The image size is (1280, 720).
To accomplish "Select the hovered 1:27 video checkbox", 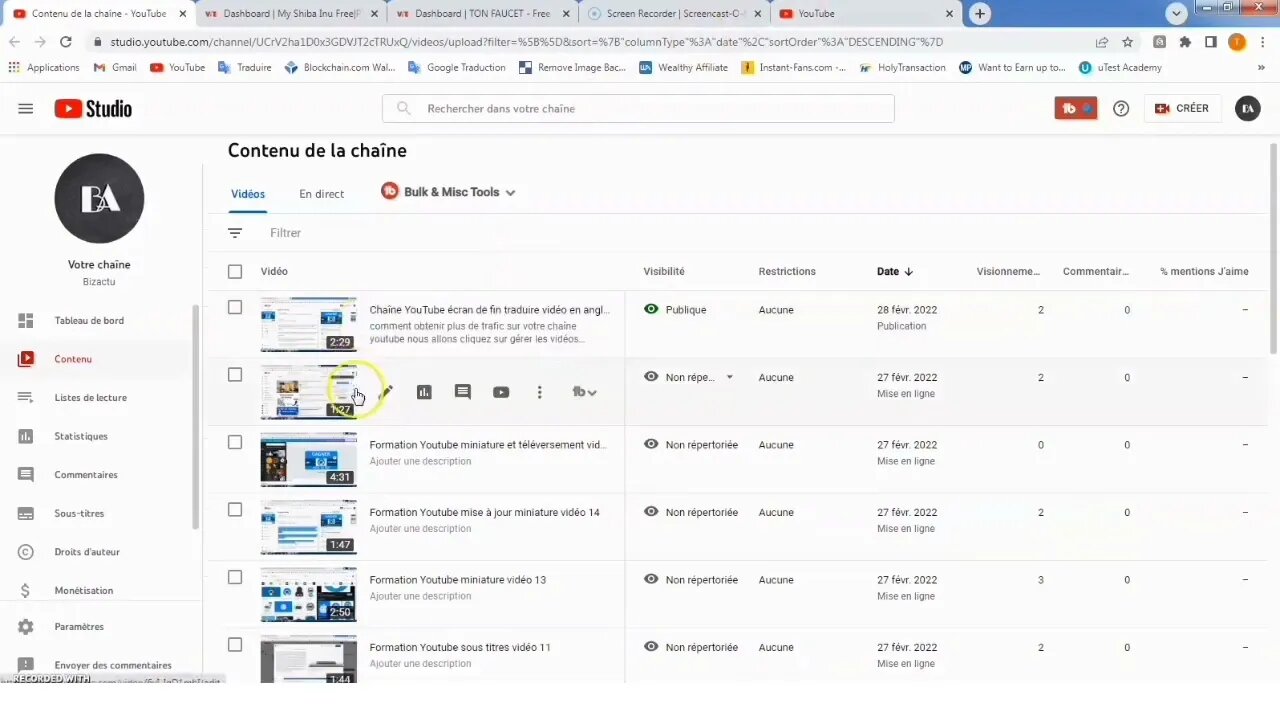I will tap(235, 375).
